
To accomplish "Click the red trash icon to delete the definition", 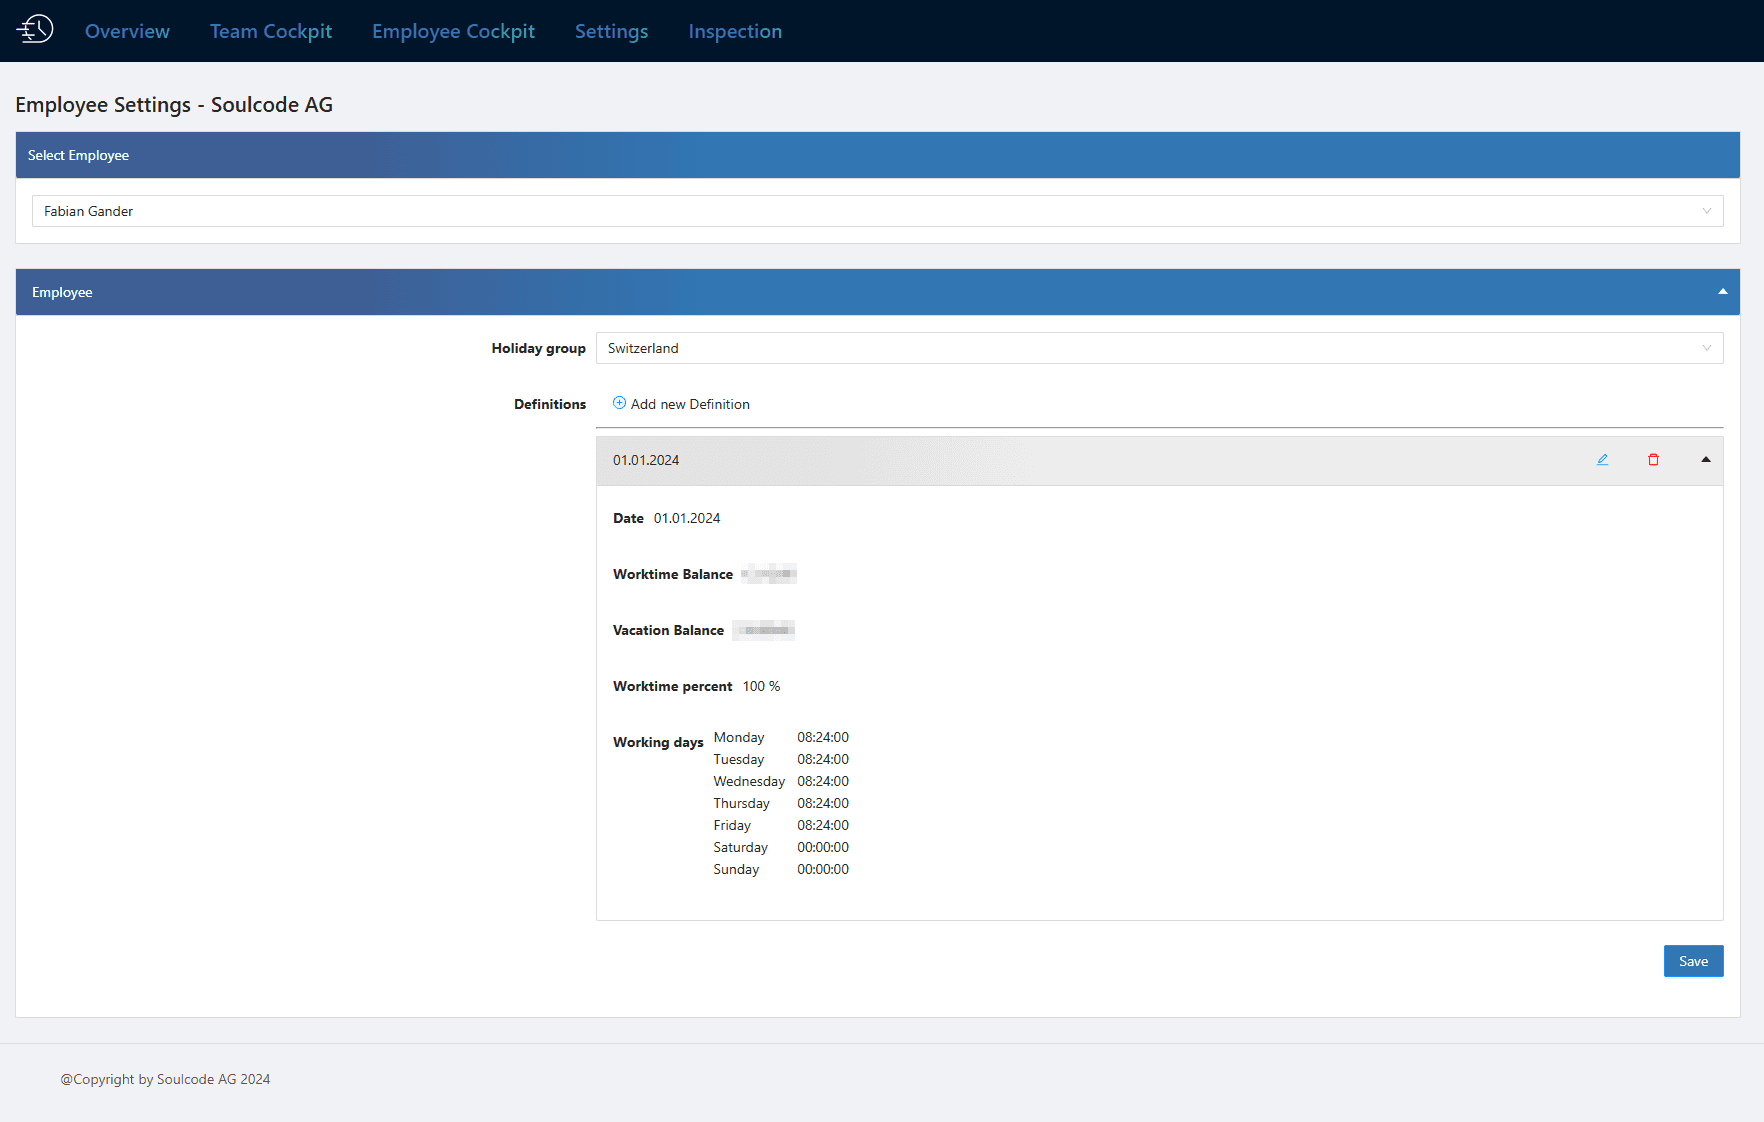I will click(x=1653, y=460).
